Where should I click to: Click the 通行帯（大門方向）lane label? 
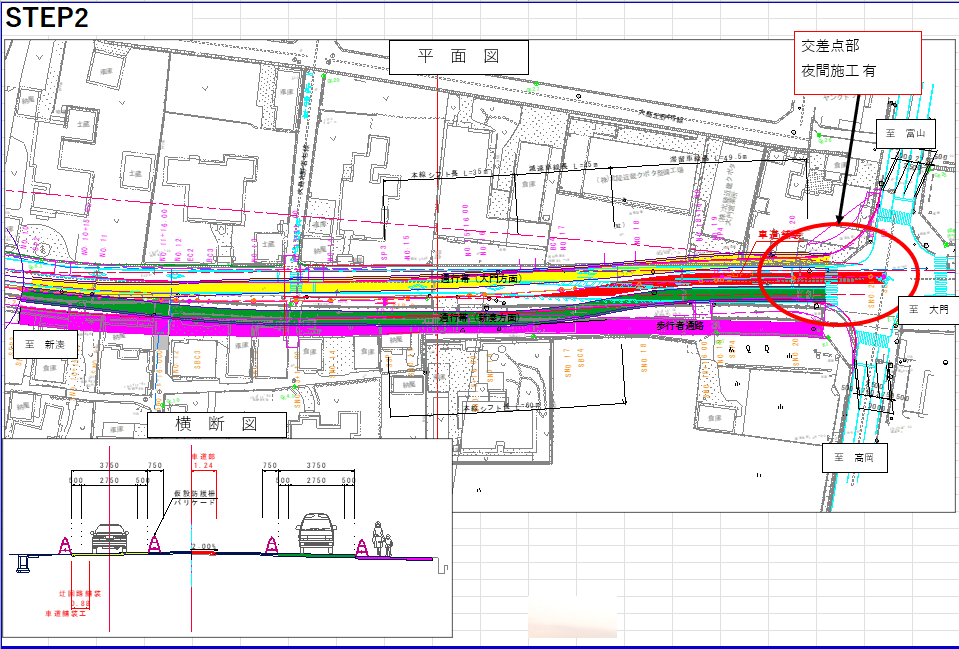click(x=482, y=278)
